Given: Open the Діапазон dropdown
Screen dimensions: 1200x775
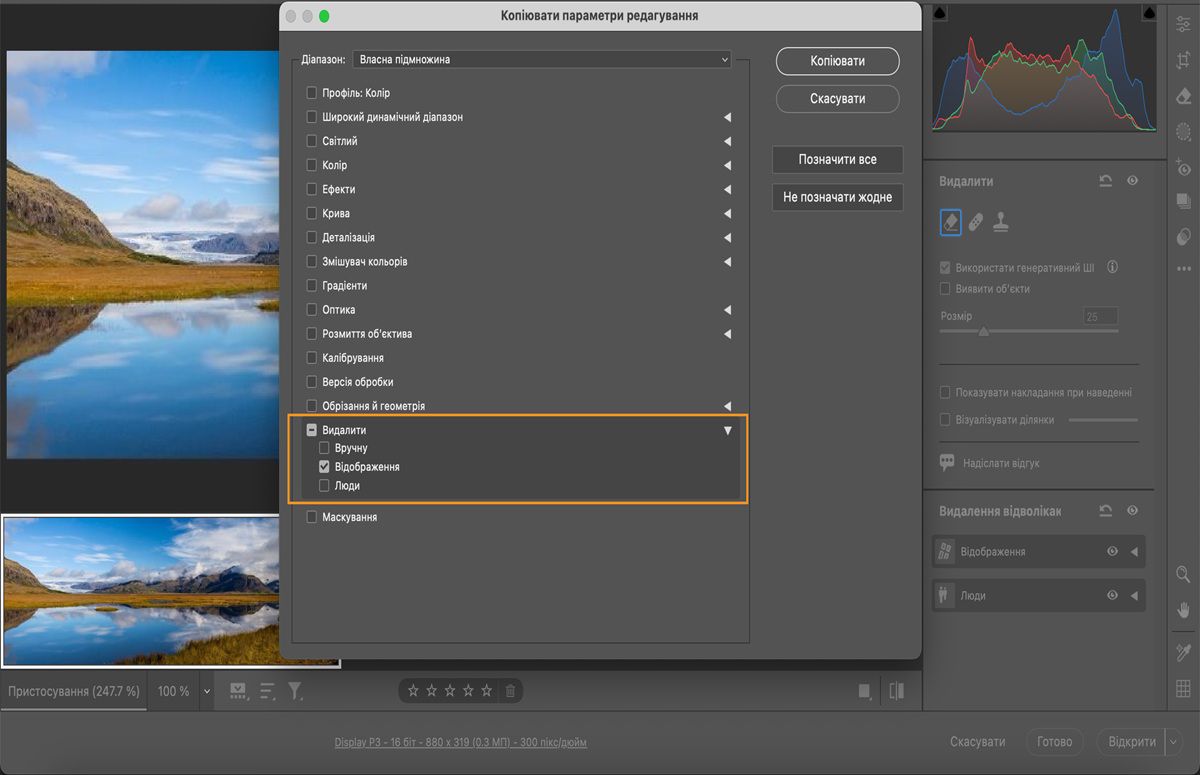Looking at the screenshot, I should (542, 60).
